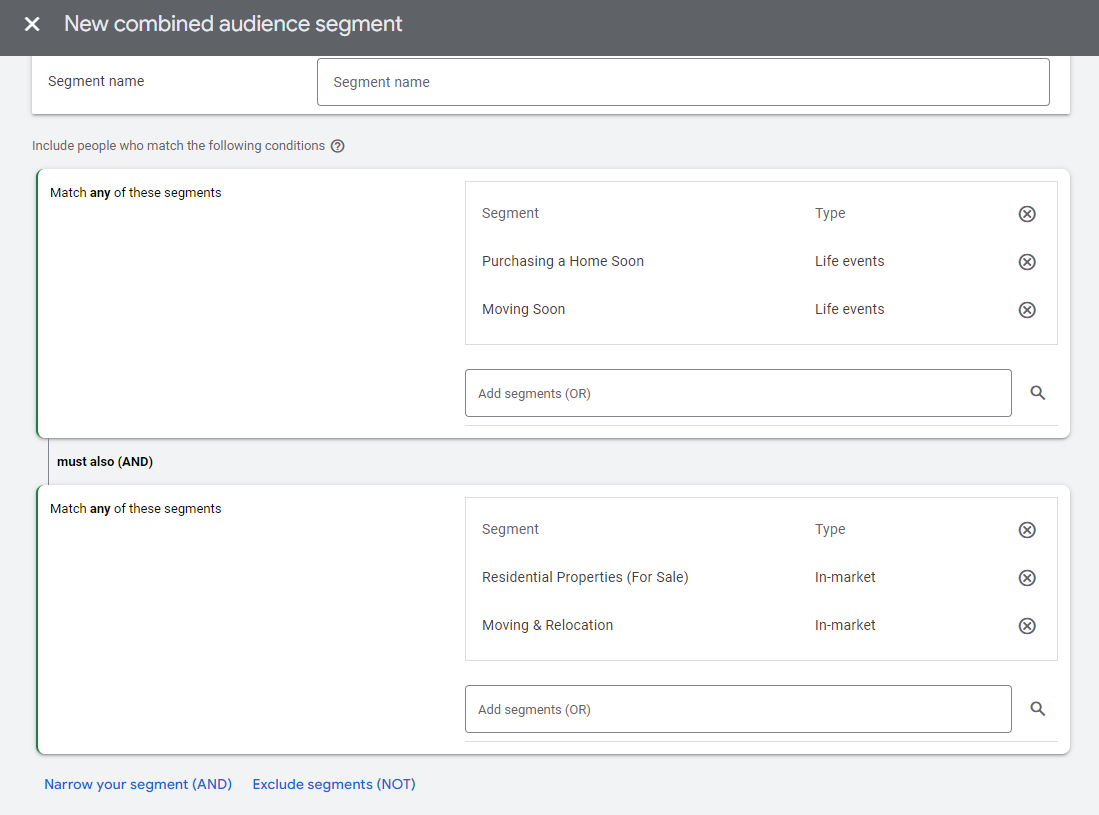
Task: Click Exclude segments (NOT) link
Action: [334, 784]
